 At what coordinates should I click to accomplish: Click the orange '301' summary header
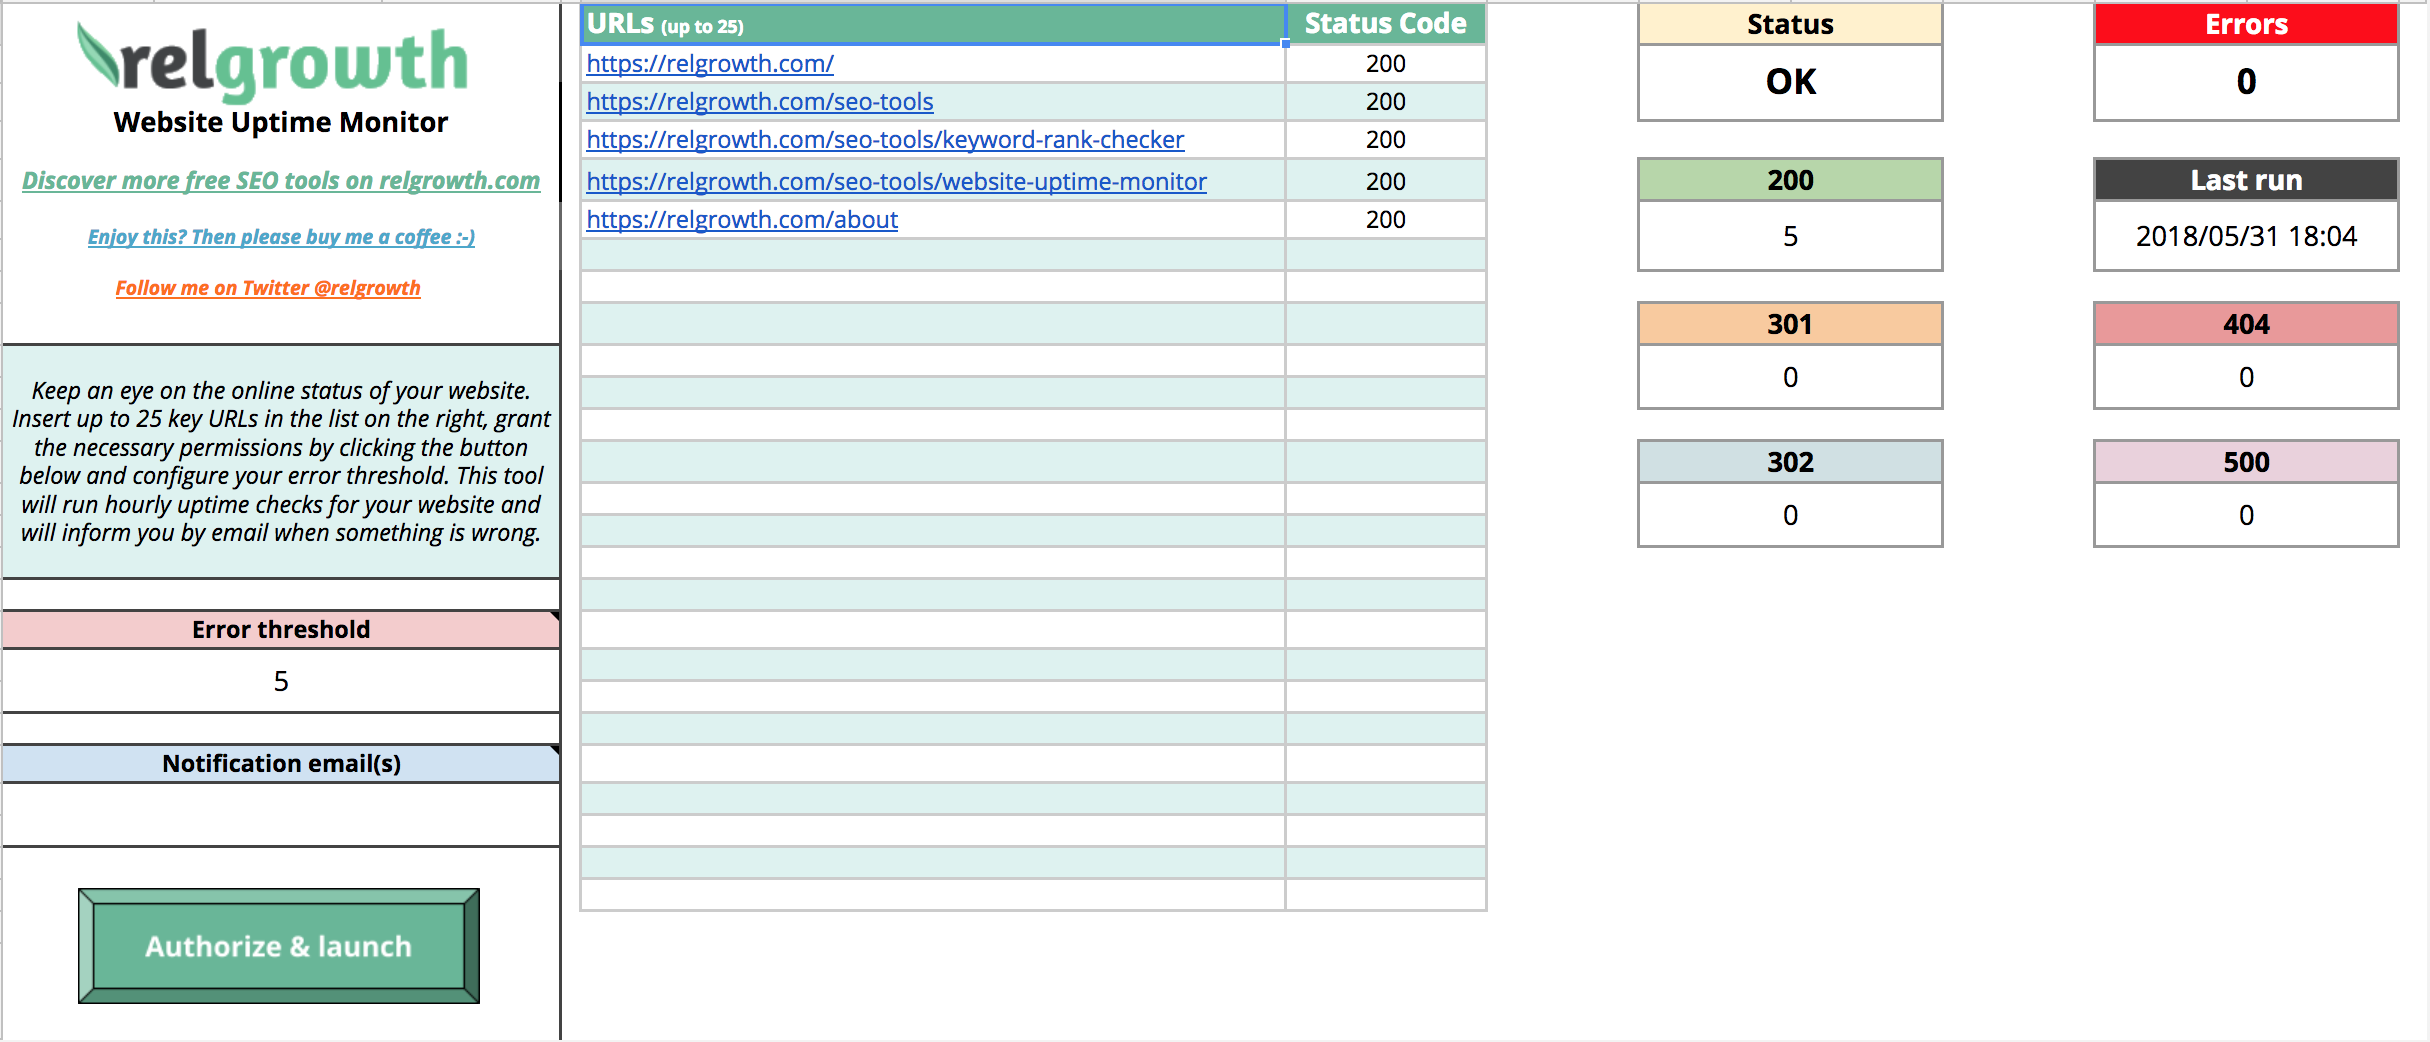[x=1790, y=324]
